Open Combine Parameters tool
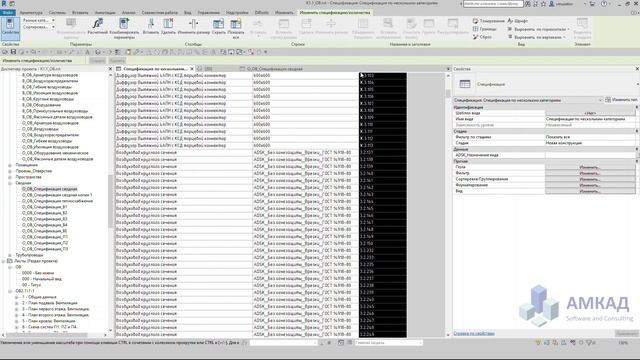 point(124,28)
